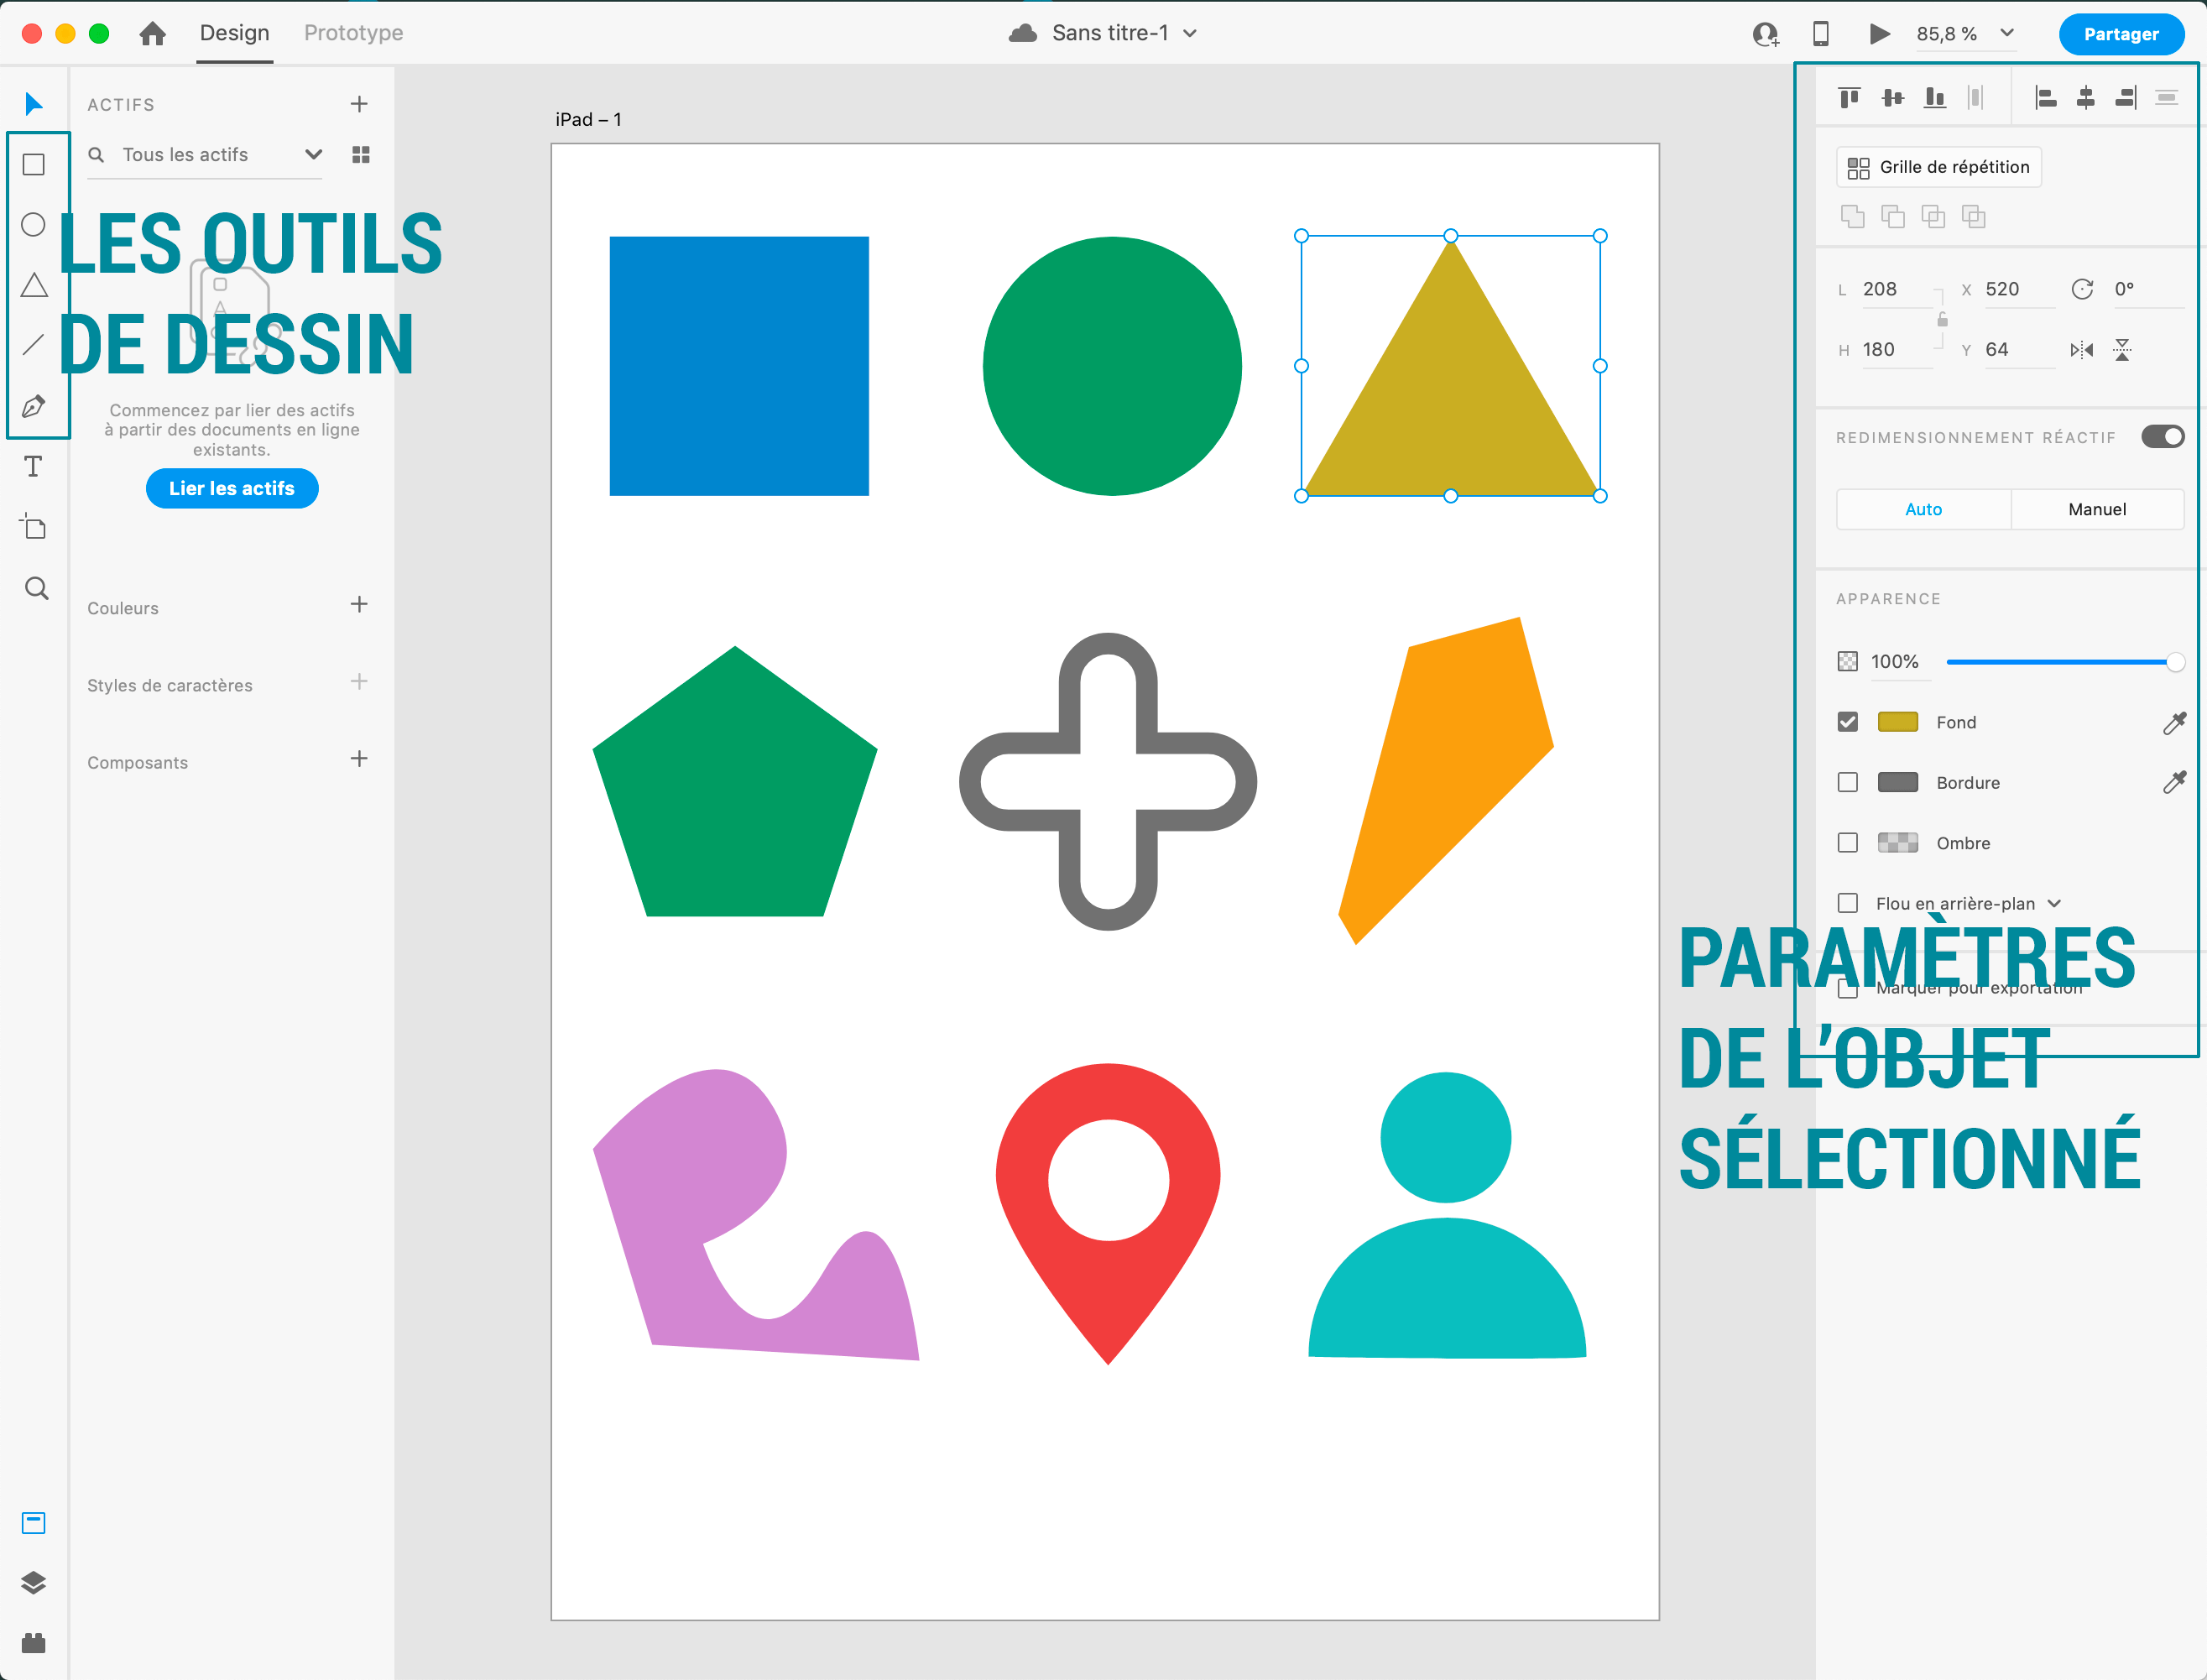The width and height of the screenshot is (2207, 1680).
Task: Select the Pen tool
Action: (x=34, y=406)
